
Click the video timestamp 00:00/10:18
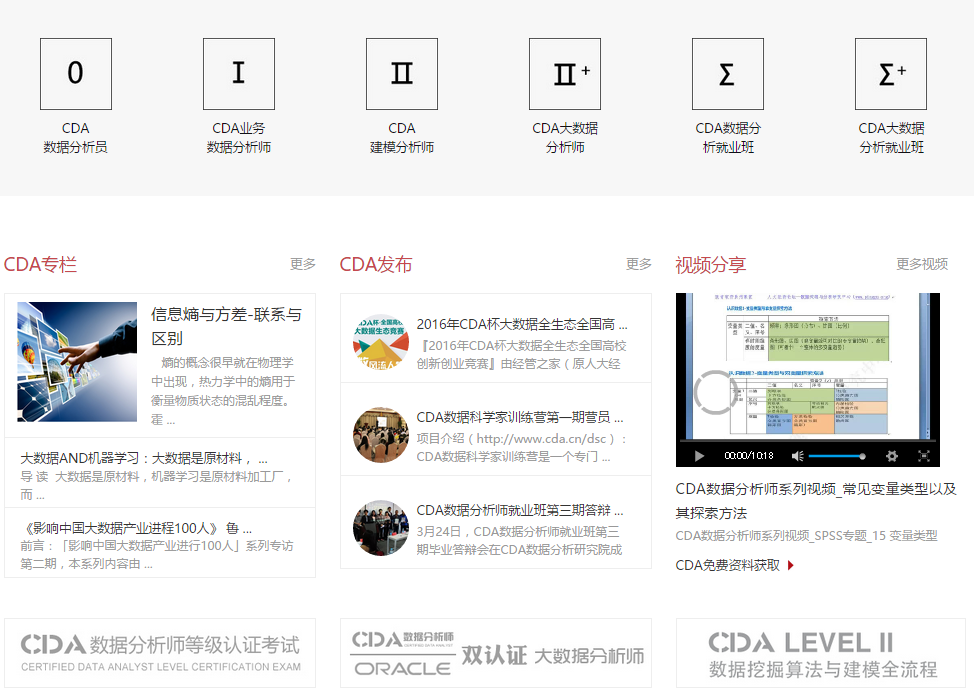(749, 456)
